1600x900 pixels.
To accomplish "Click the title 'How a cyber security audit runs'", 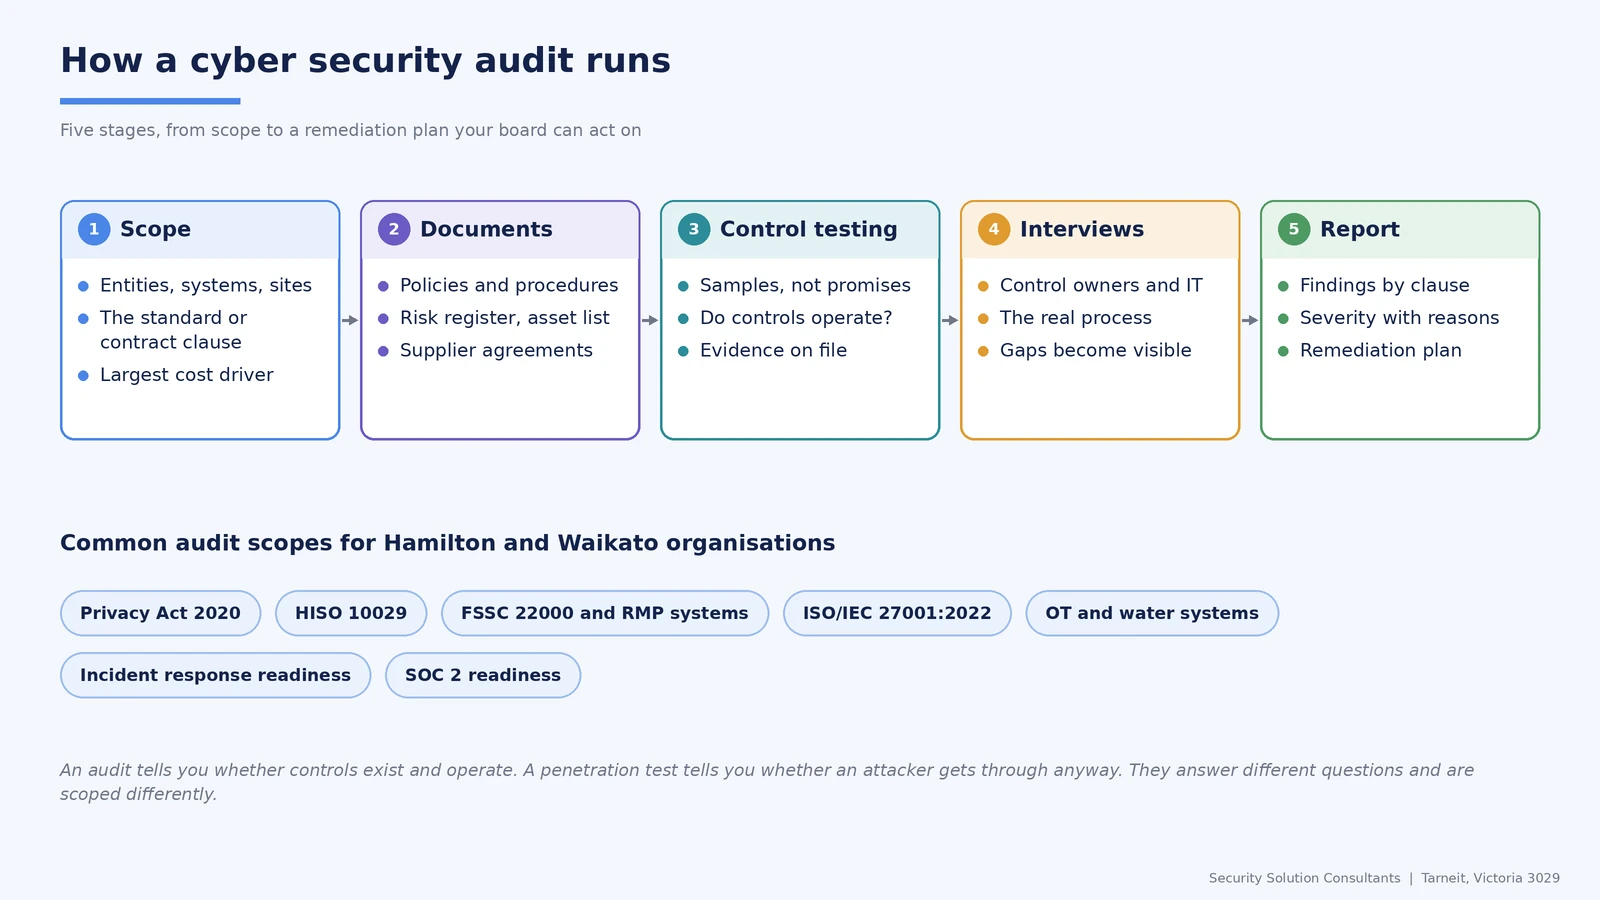I will point(365,61).
